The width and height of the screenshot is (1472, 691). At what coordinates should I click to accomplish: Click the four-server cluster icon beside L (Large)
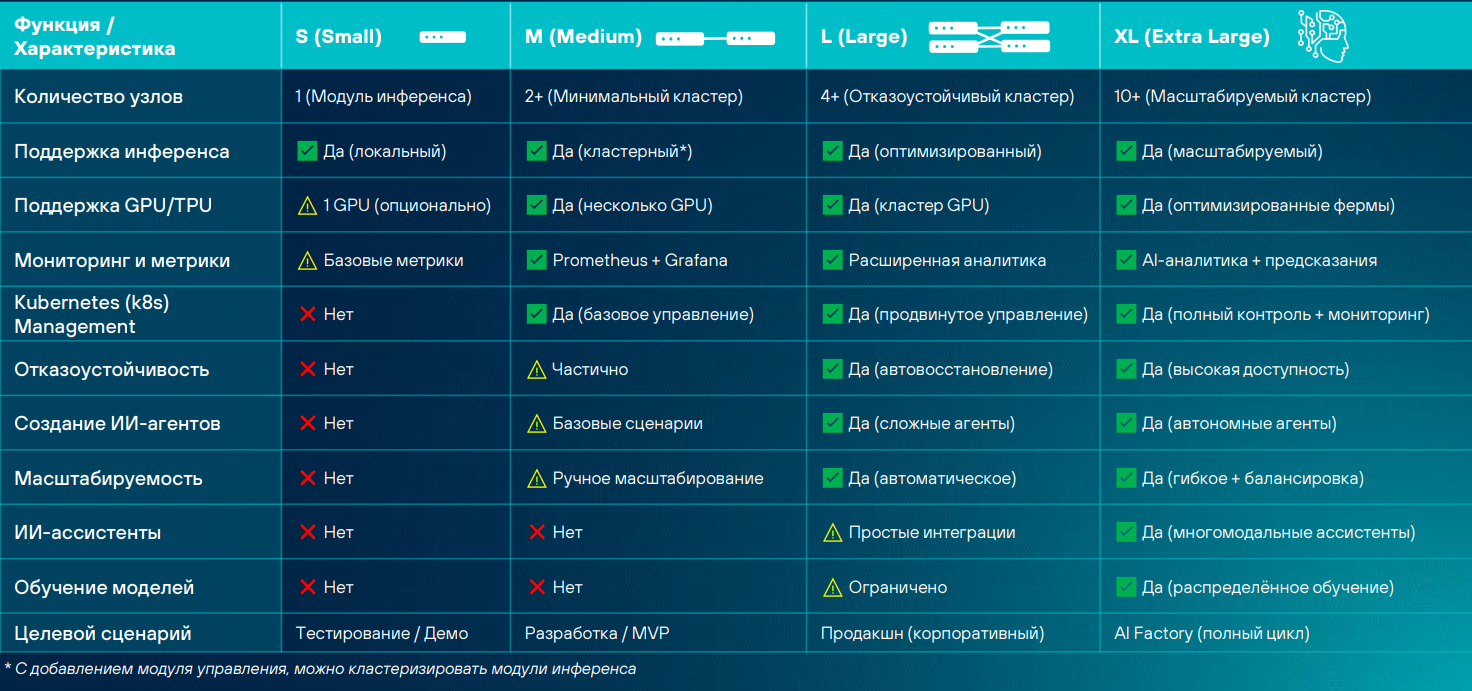pyautogui.click(x=989, y=37)
